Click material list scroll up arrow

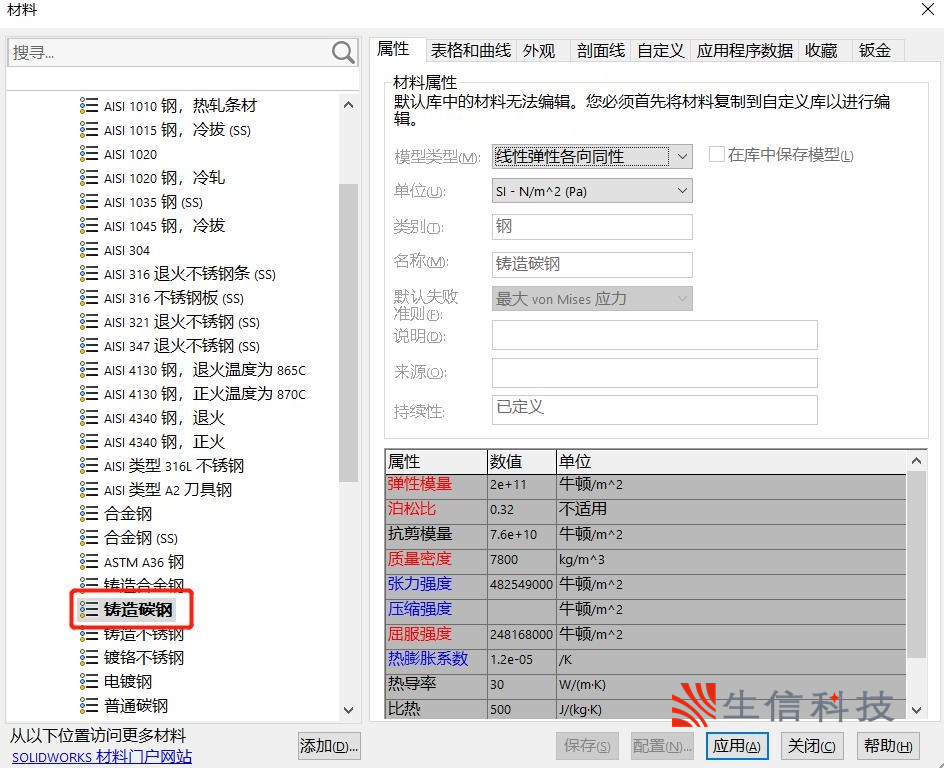point(348,105)
